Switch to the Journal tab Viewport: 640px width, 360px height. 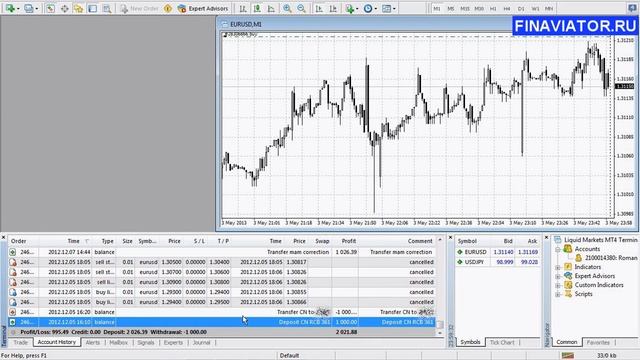(x=201, y=342)
